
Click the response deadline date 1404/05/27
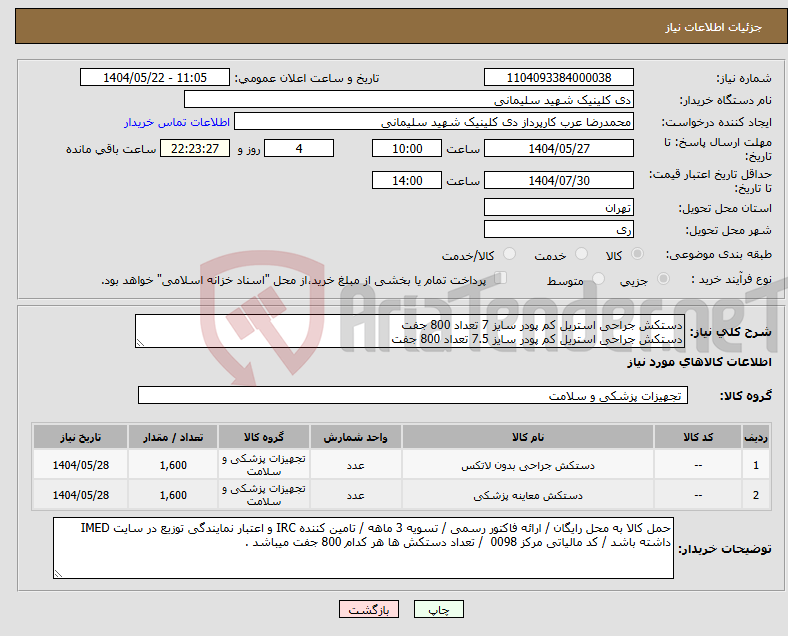pyautogui.click(x=558, y=148)
